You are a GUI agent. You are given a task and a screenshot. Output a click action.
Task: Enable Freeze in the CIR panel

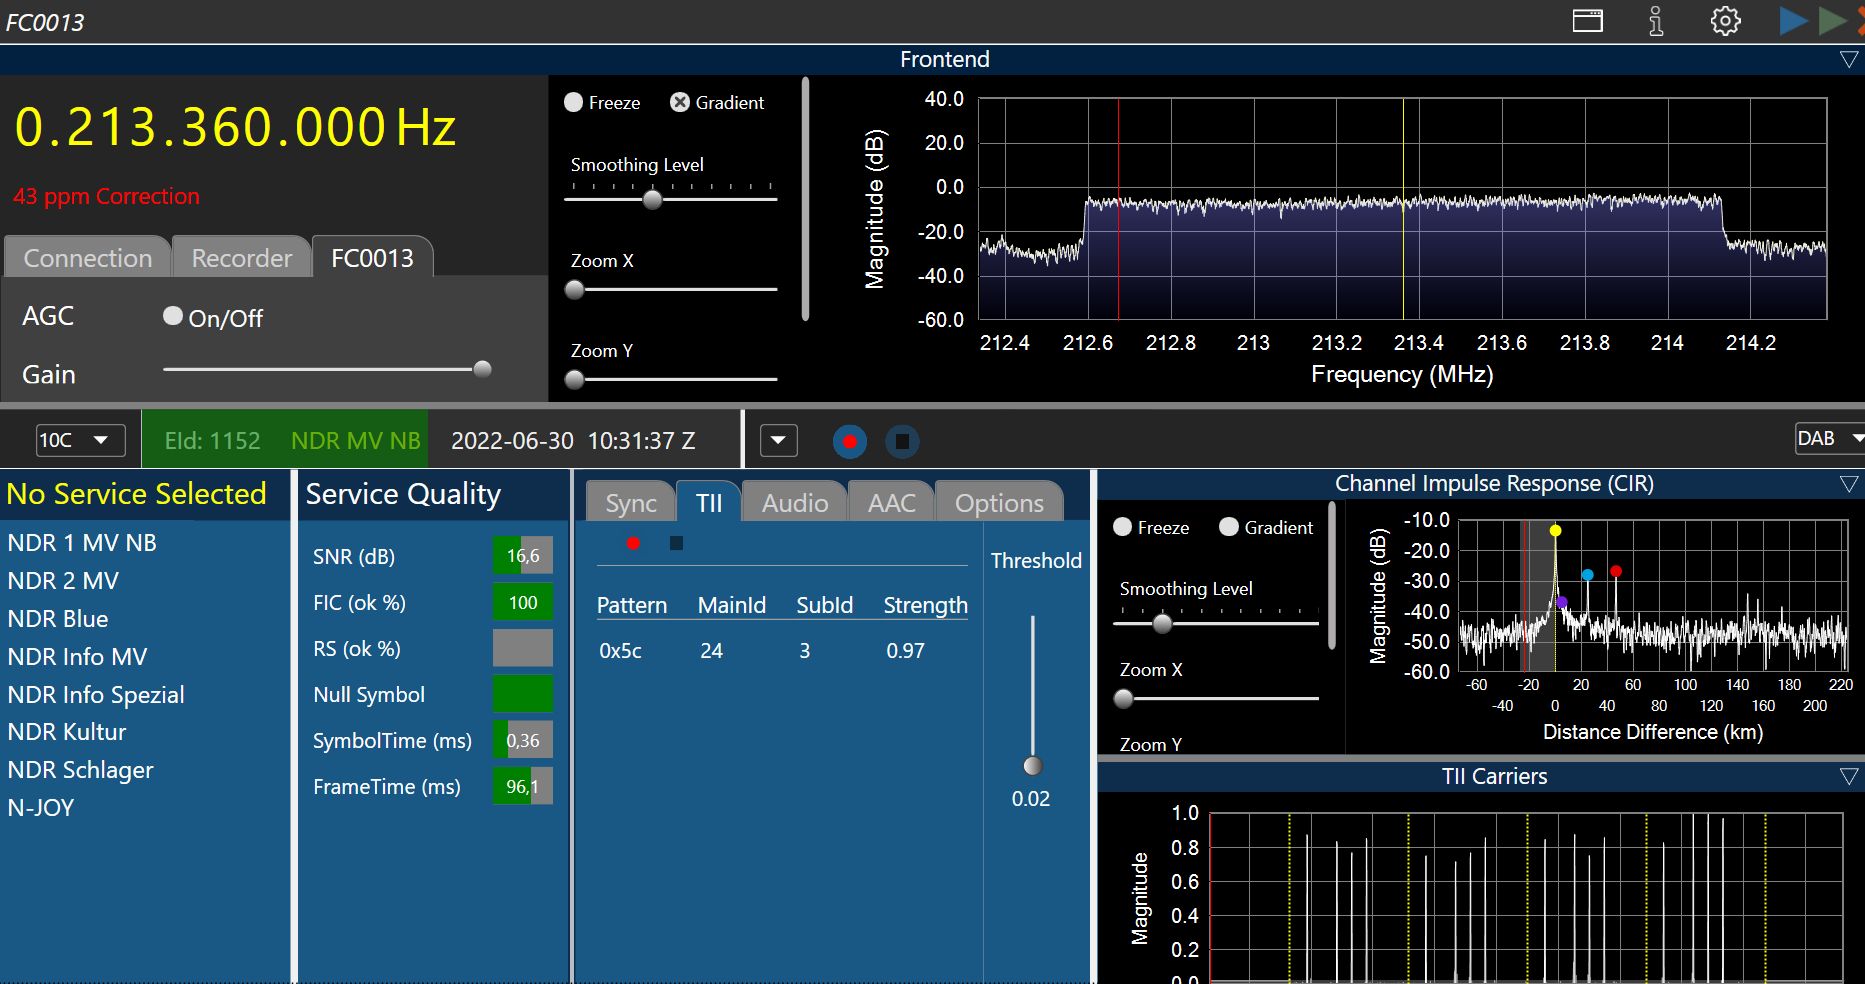1123,527
